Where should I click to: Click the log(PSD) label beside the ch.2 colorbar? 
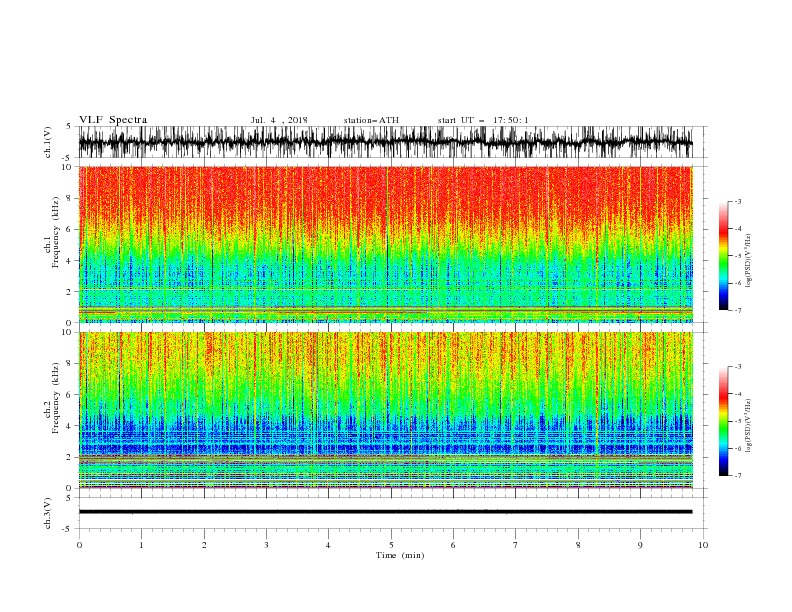[x=748, y=426]
